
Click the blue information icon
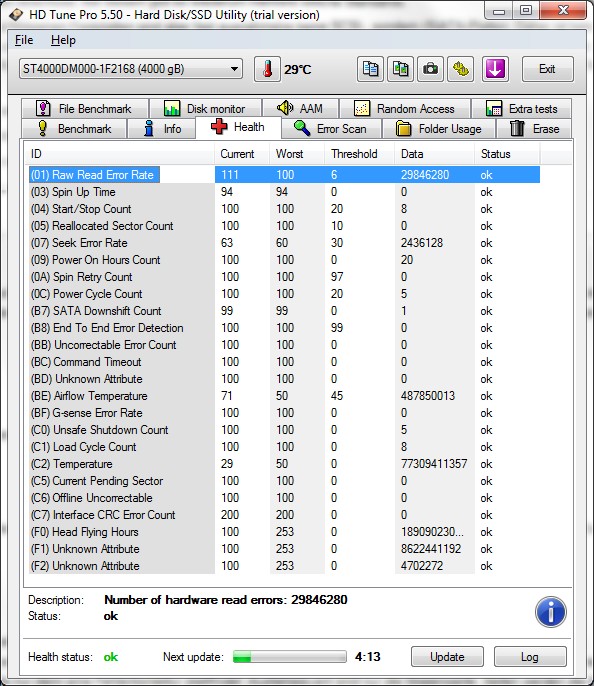(x=550, y=612)
